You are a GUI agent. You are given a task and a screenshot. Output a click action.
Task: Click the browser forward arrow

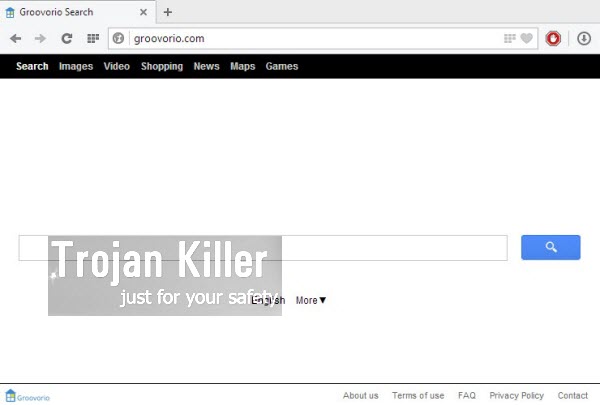40,39
